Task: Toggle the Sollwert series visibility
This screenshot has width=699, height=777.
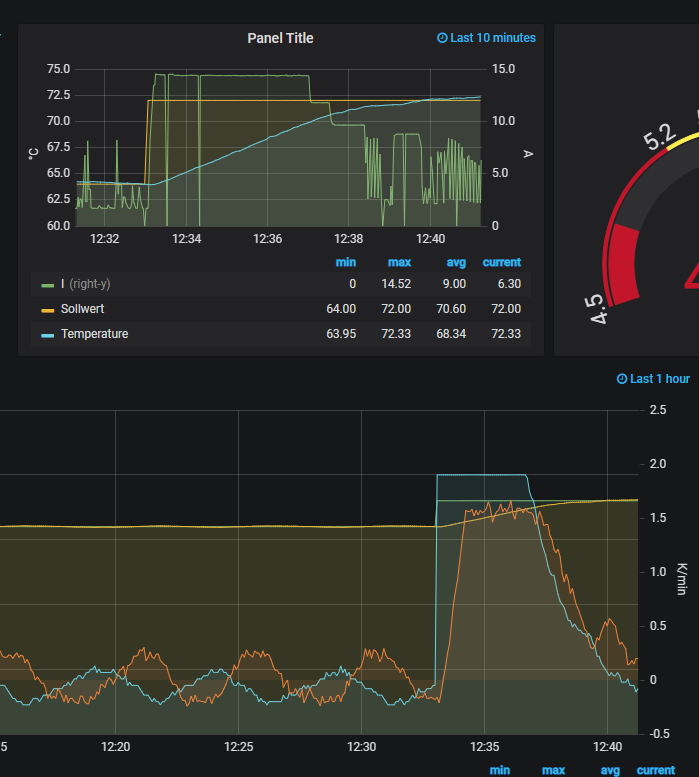Action: (x=82, y=309)
